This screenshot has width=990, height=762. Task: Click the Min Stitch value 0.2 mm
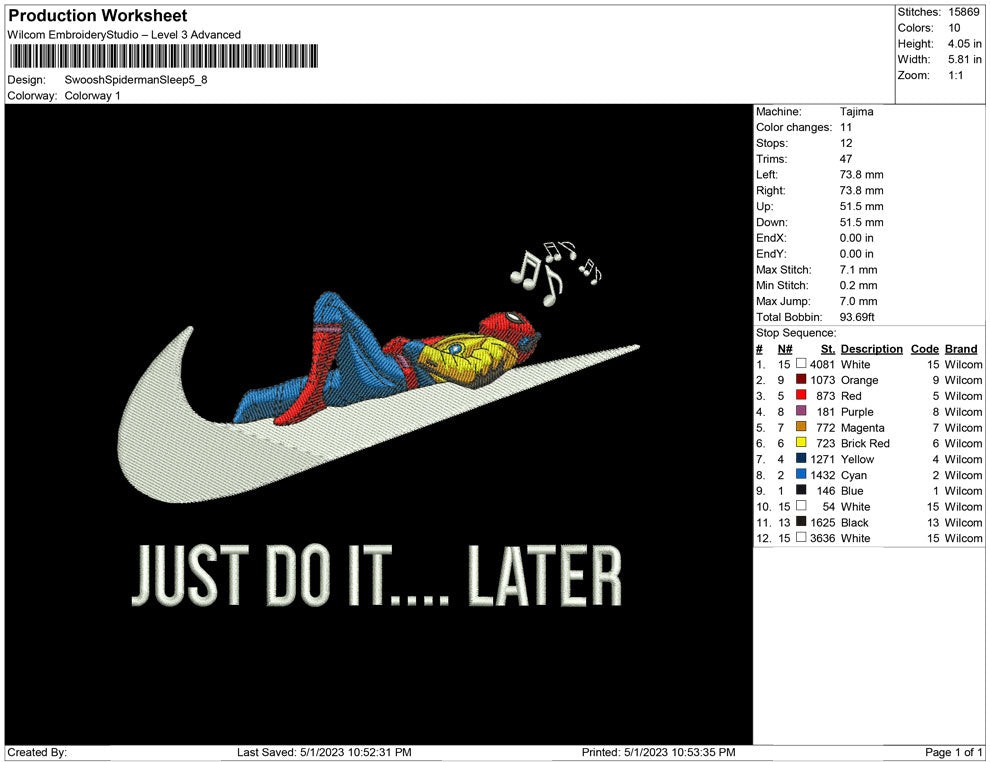859,285
